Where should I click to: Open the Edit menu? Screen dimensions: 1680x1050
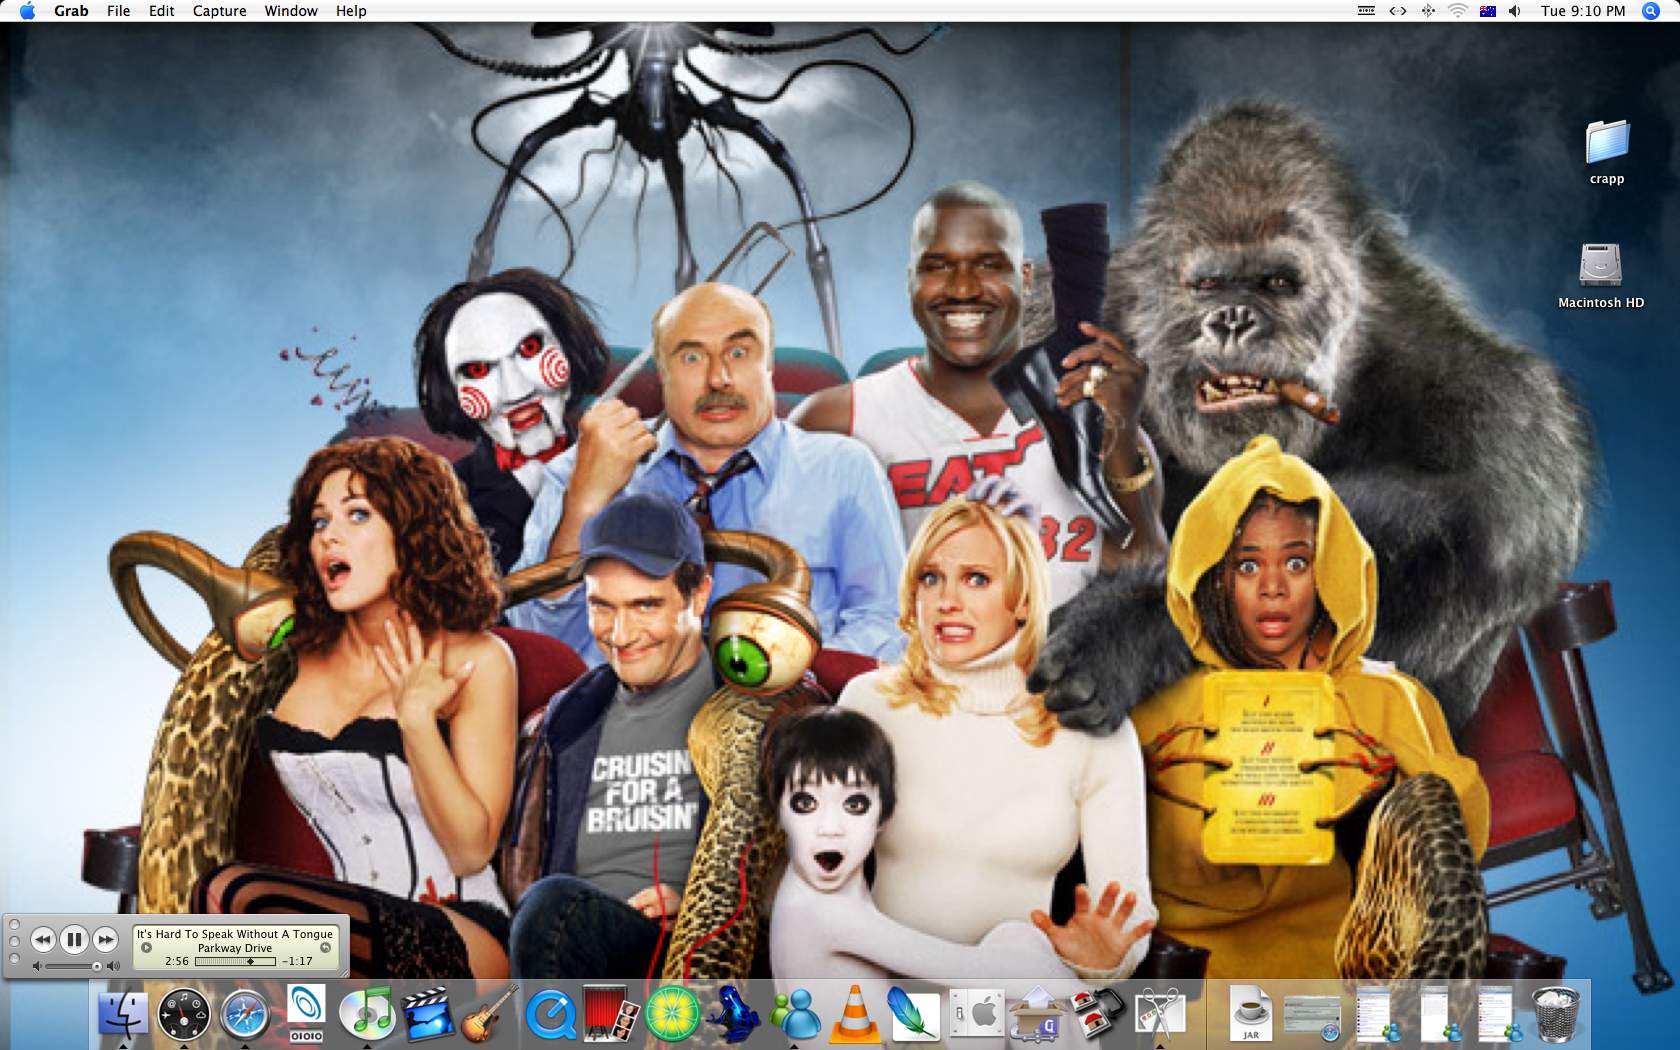(161, 11)
